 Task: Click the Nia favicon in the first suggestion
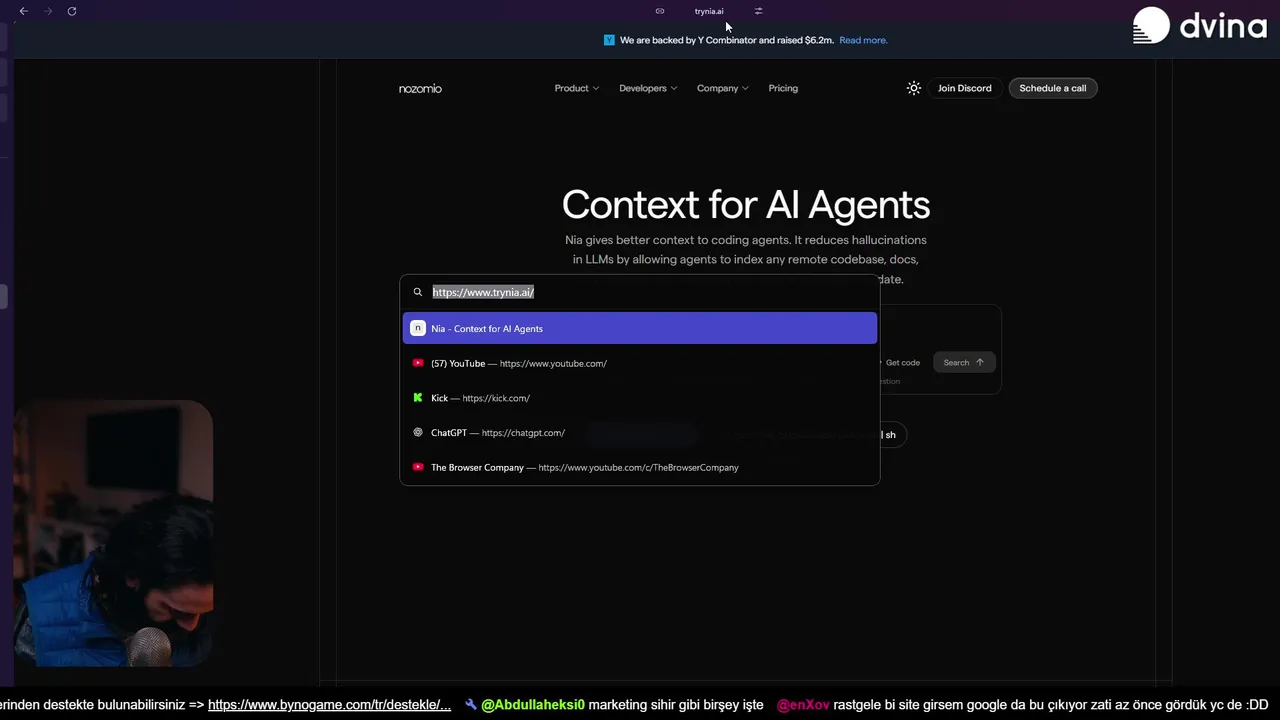[x=418, y=328]
